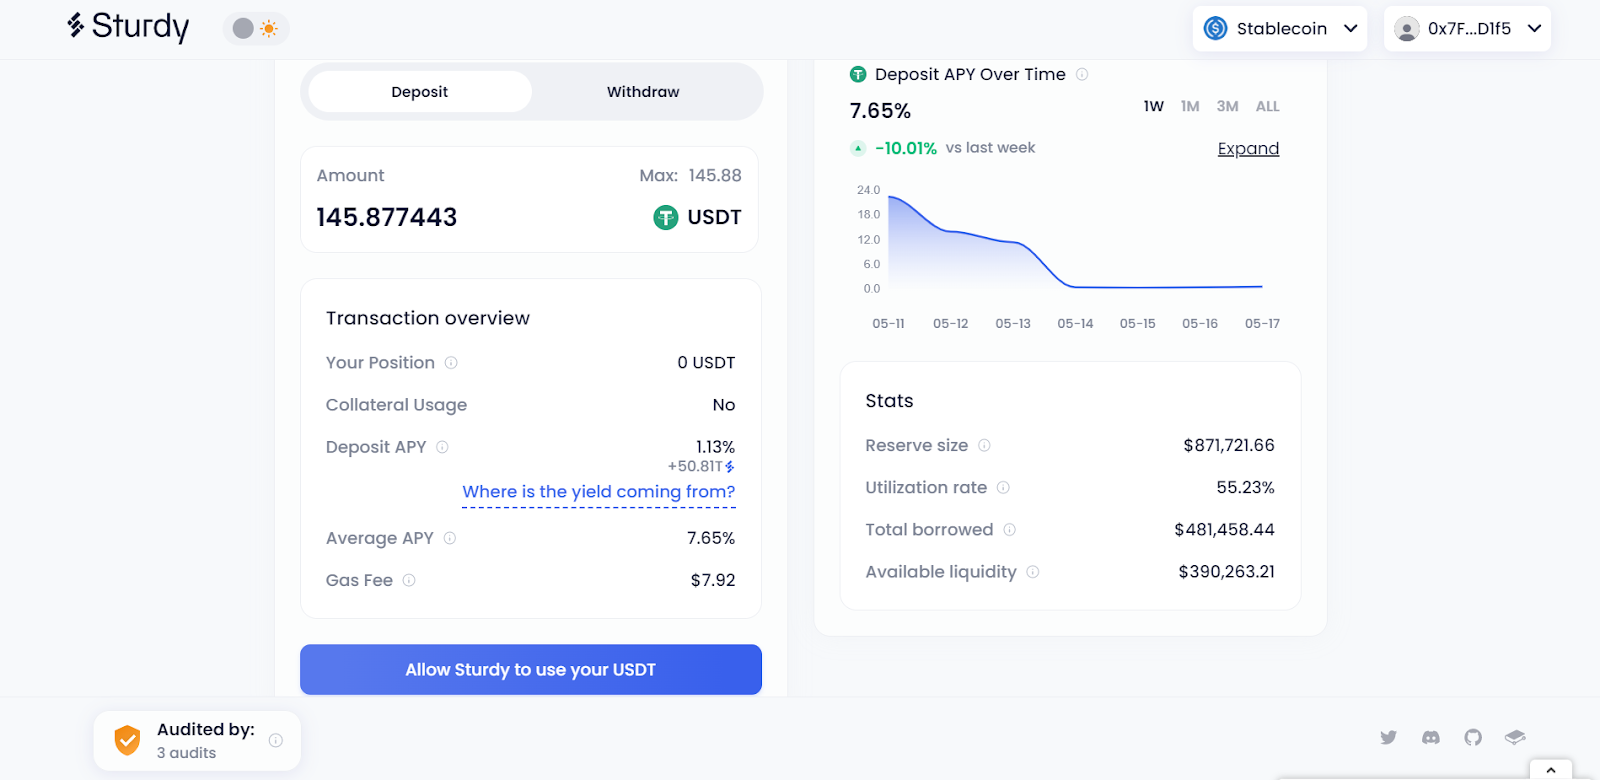Image resolution: width=1600 pixels, height=780 pixels.
Task: Open the GitHub link in footer
Action: coord(1473,738)
